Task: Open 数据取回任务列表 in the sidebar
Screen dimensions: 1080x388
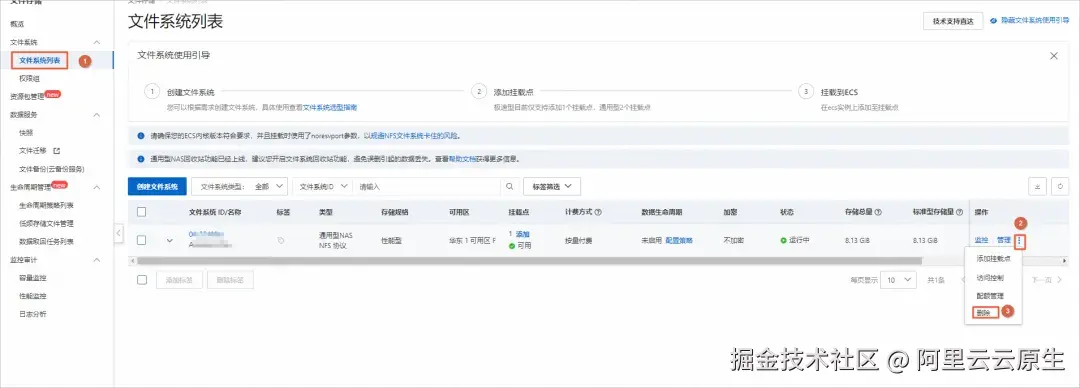Action: click(46, 241)
